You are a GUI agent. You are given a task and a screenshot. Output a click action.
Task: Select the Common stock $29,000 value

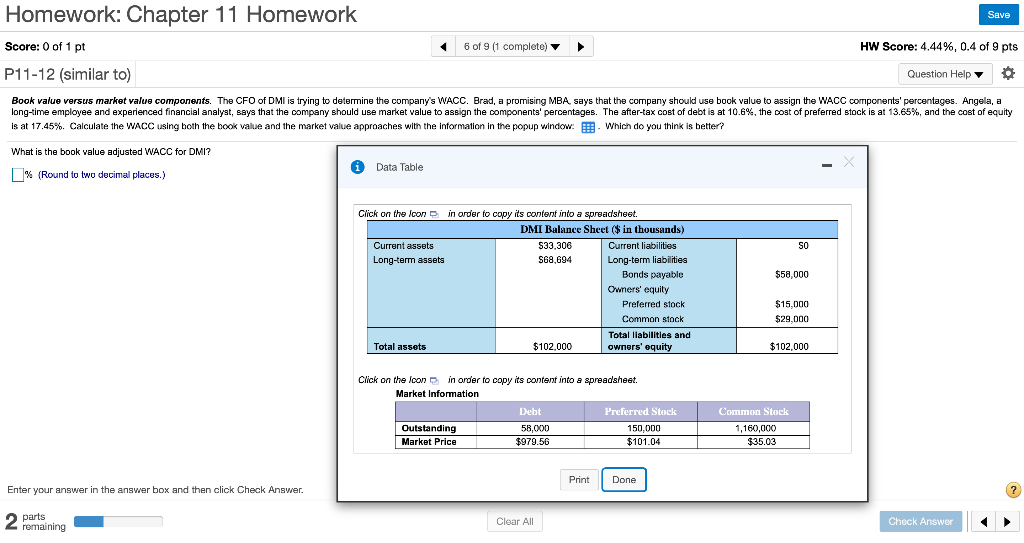[x=792, y=320]
